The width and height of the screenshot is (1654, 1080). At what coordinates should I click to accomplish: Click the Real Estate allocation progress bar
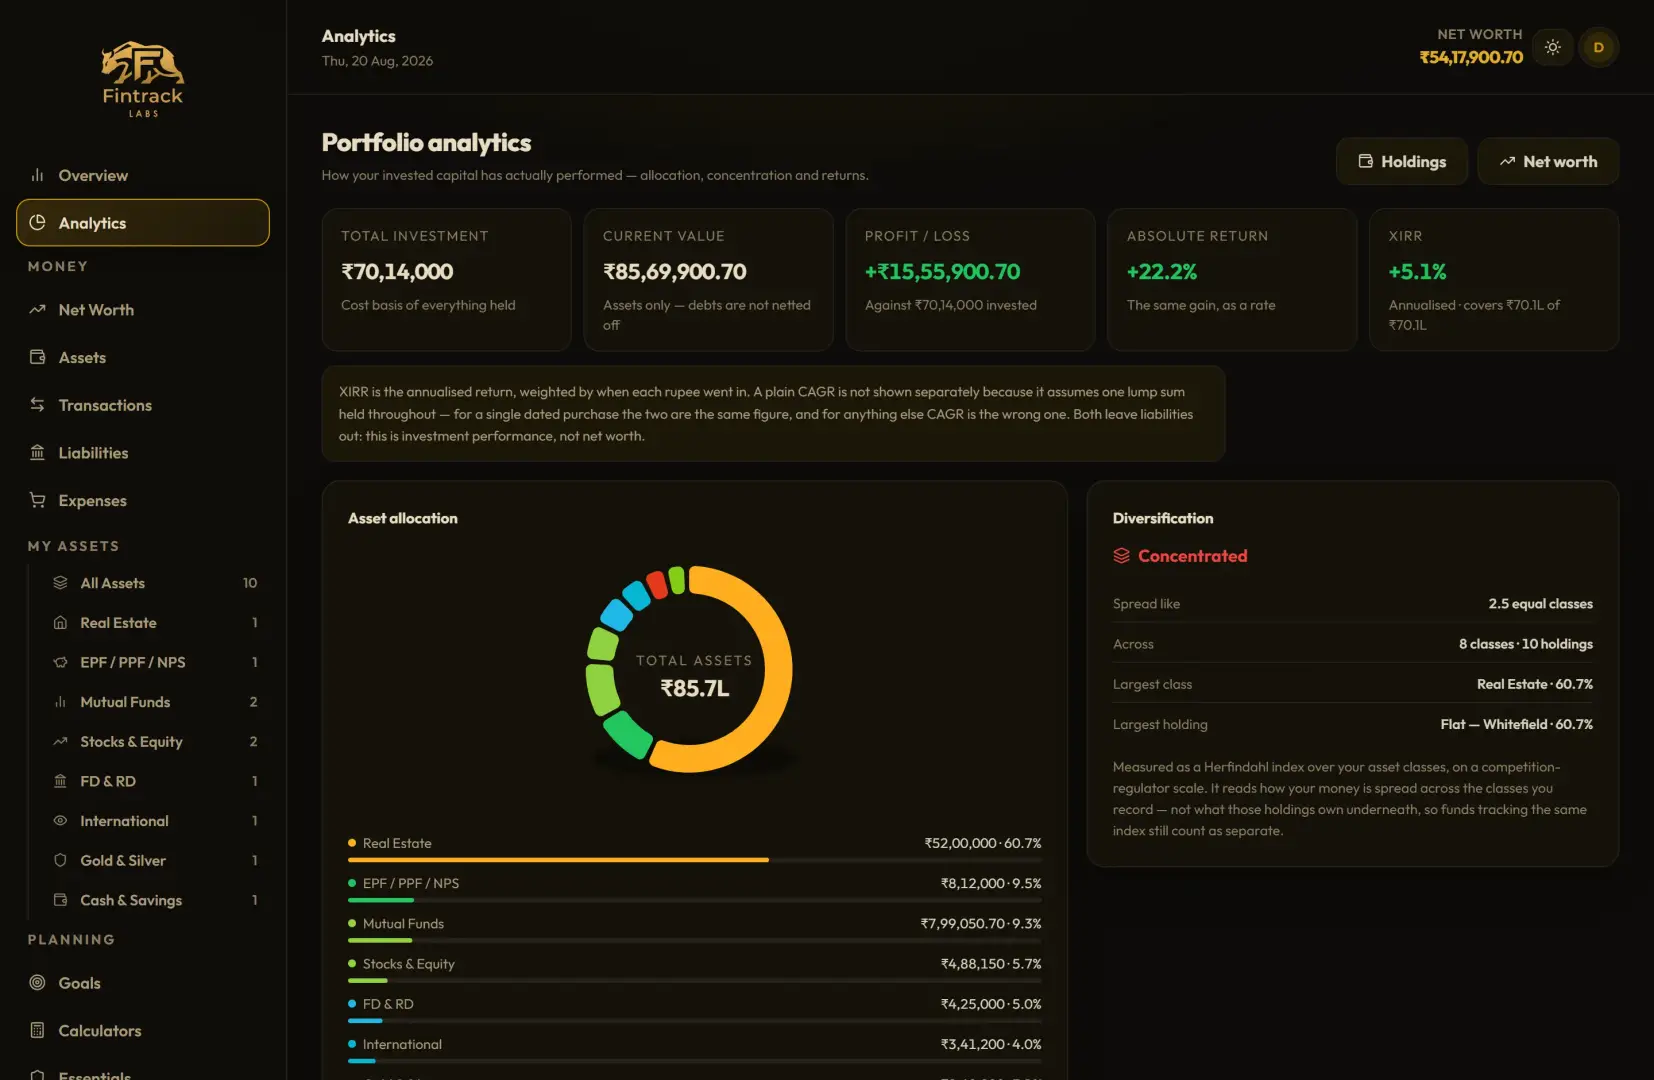click(695, 860)
